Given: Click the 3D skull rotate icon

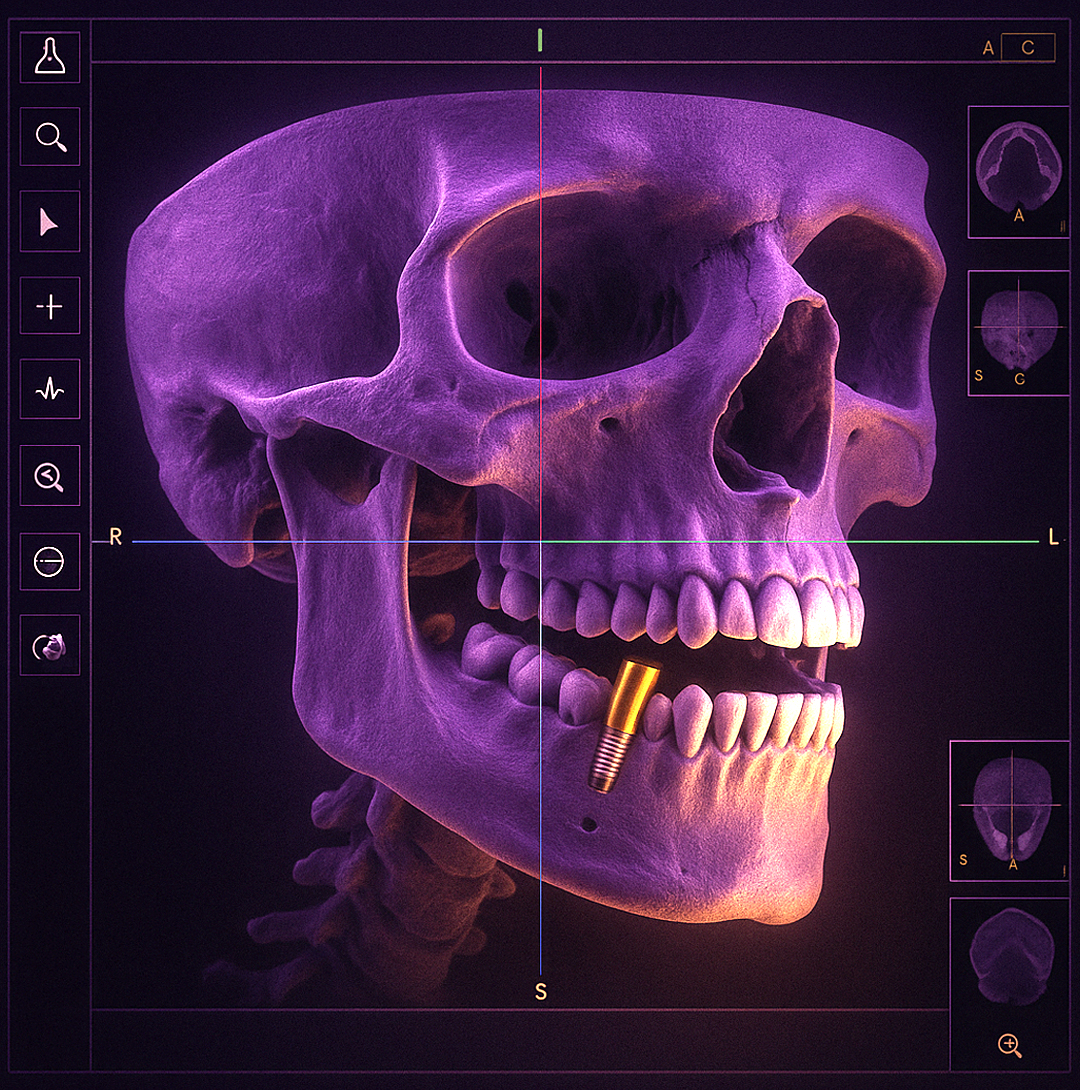Looking at the screenshot, I should click(x=50, y=647).
